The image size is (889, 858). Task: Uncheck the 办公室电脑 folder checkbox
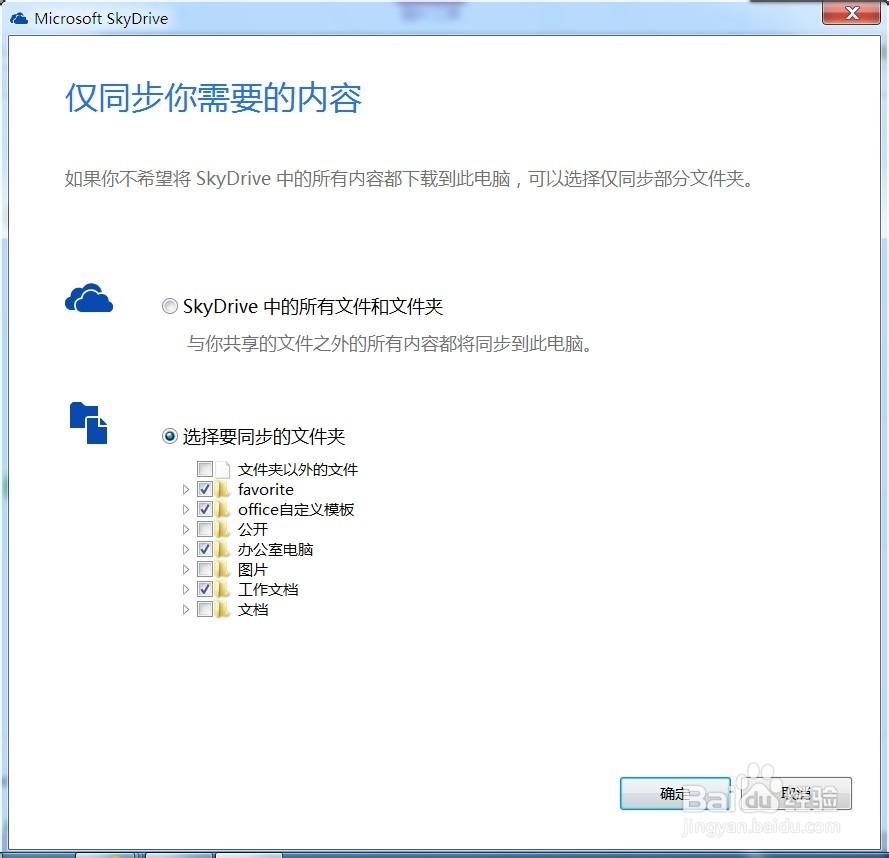pos(205,549)
